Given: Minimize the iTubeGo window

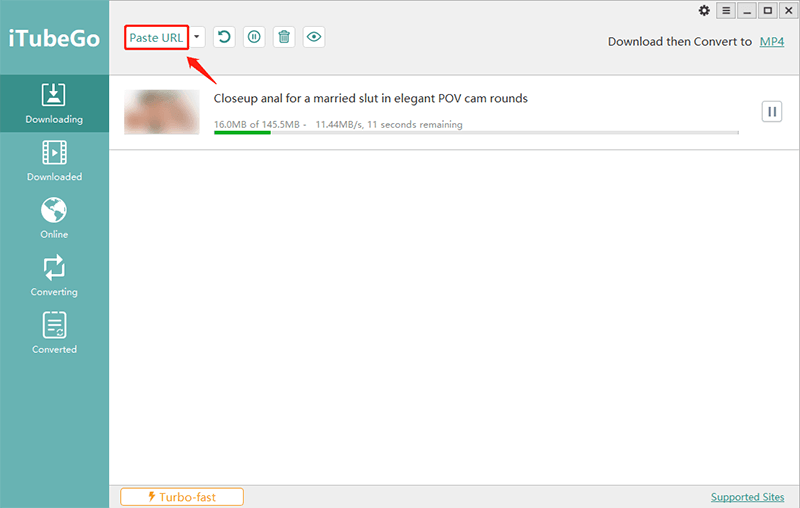Looking at the screenshot, I should click(747, 11).
